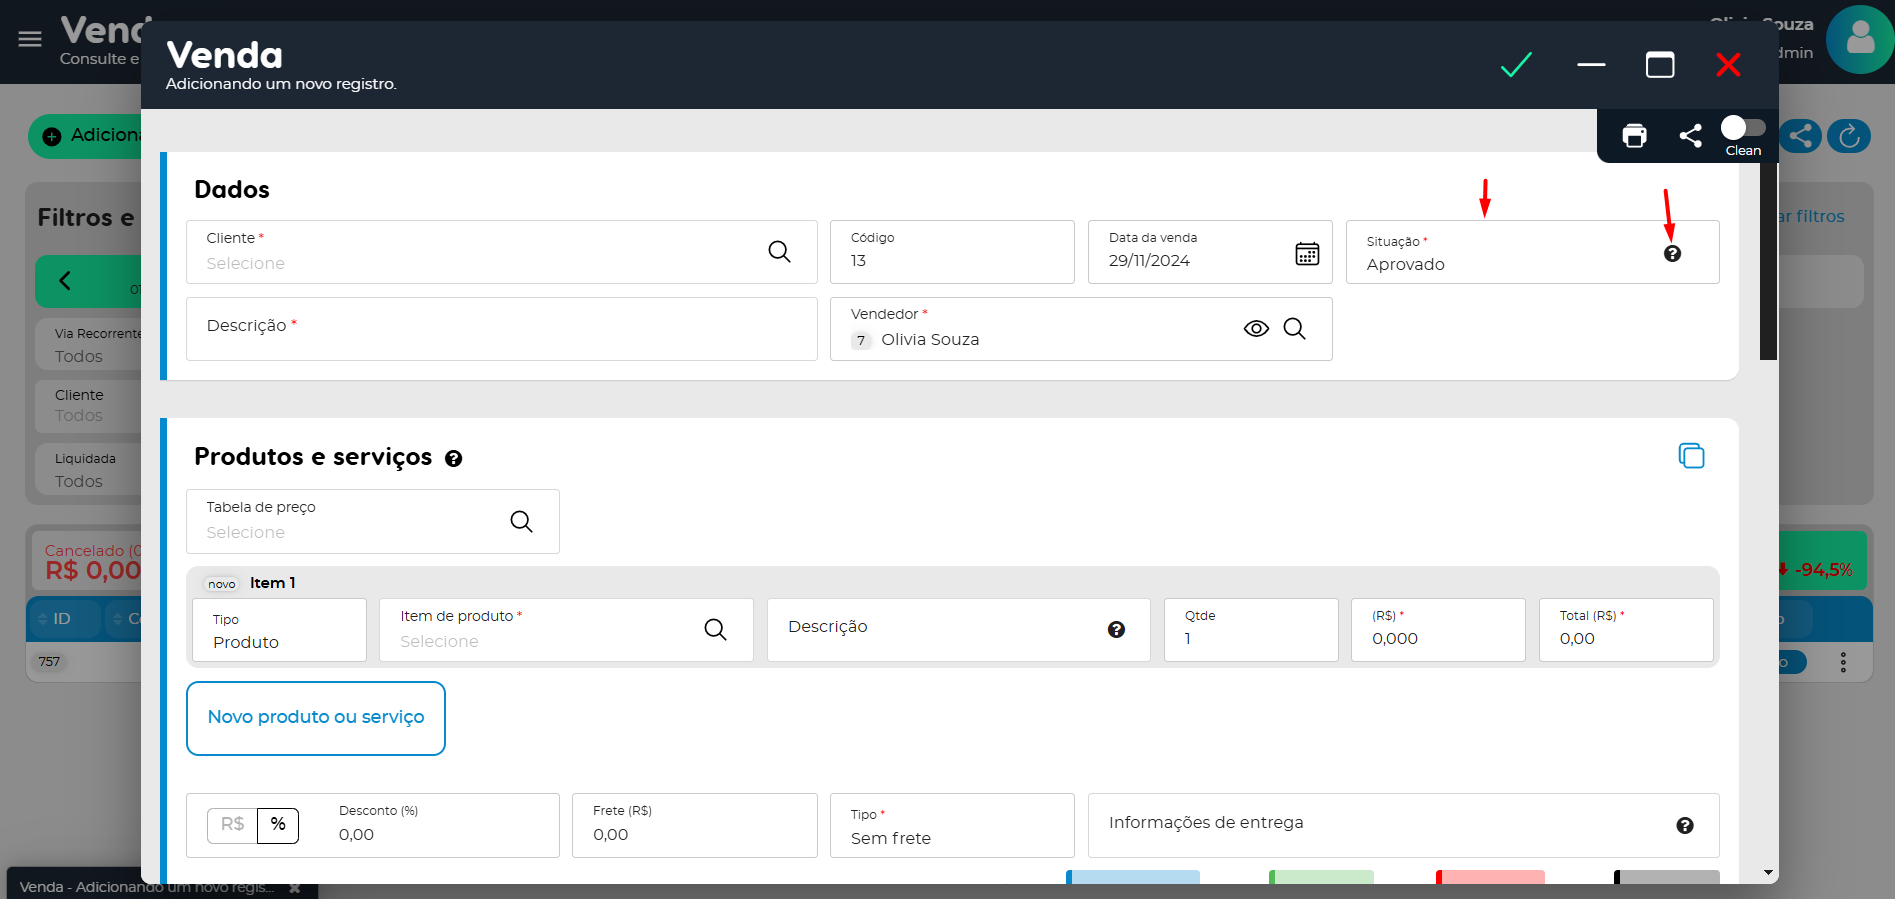The width and height of the screenshot is (1895, 899).
Task: Search Item de produto with magnifier icon
Action: (x=715, y=630)
